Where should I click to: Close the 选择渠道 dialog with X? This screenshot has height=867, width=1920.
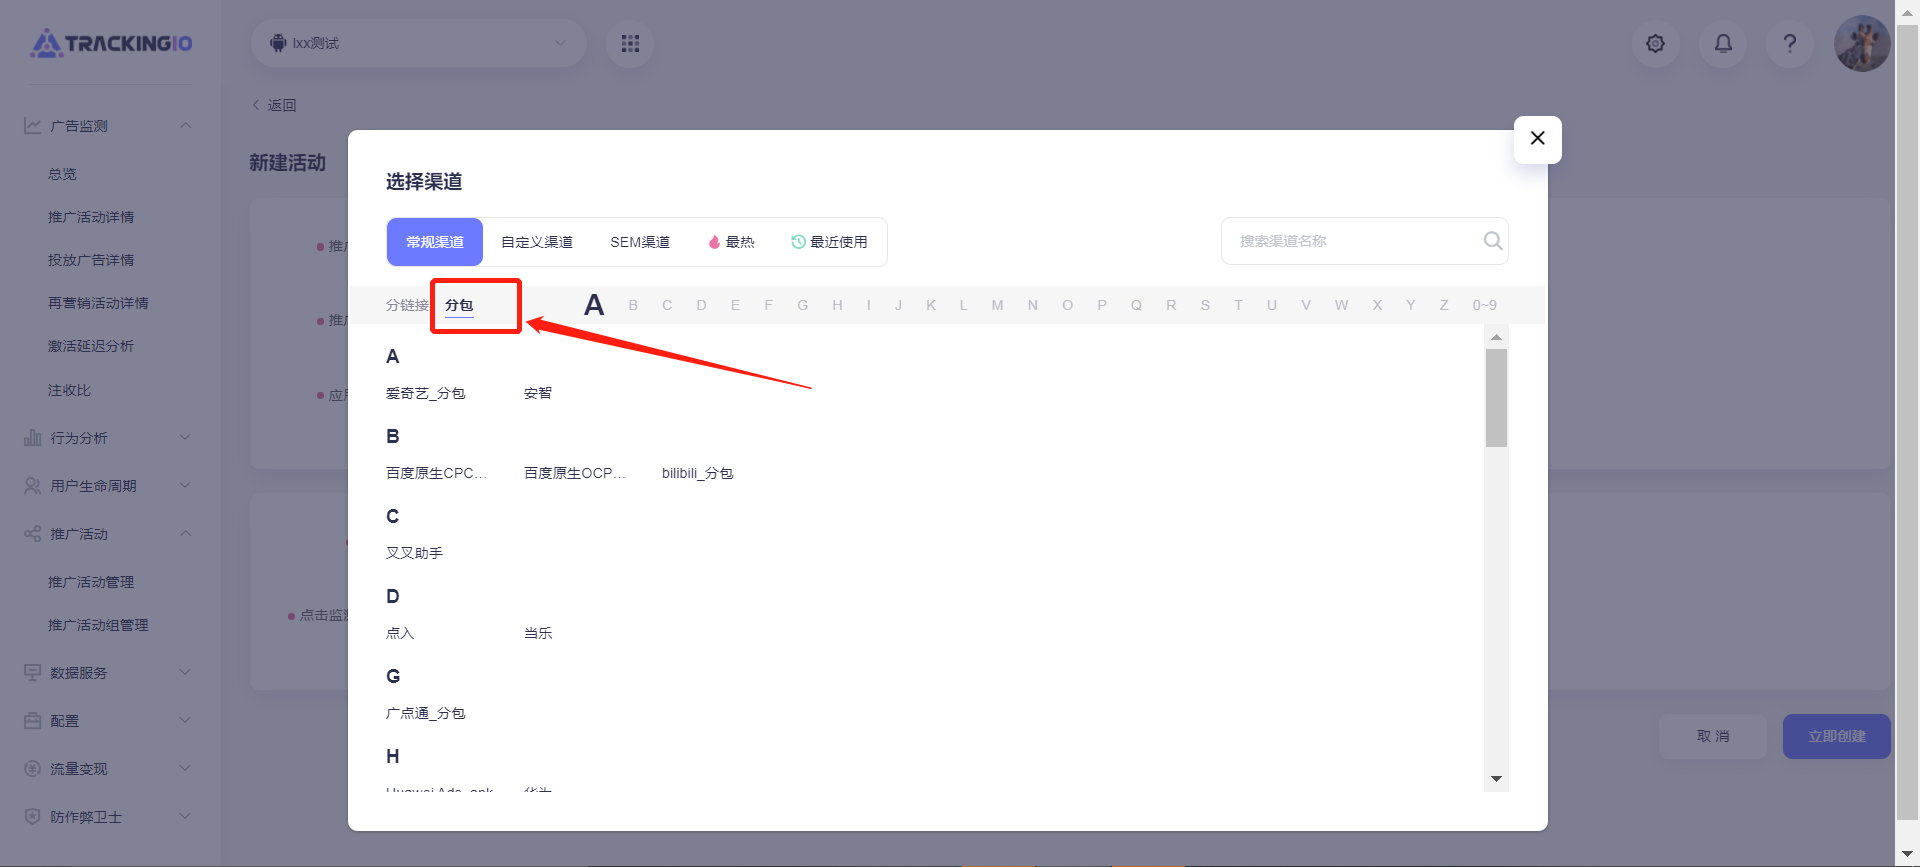[x=1537, y=139]
